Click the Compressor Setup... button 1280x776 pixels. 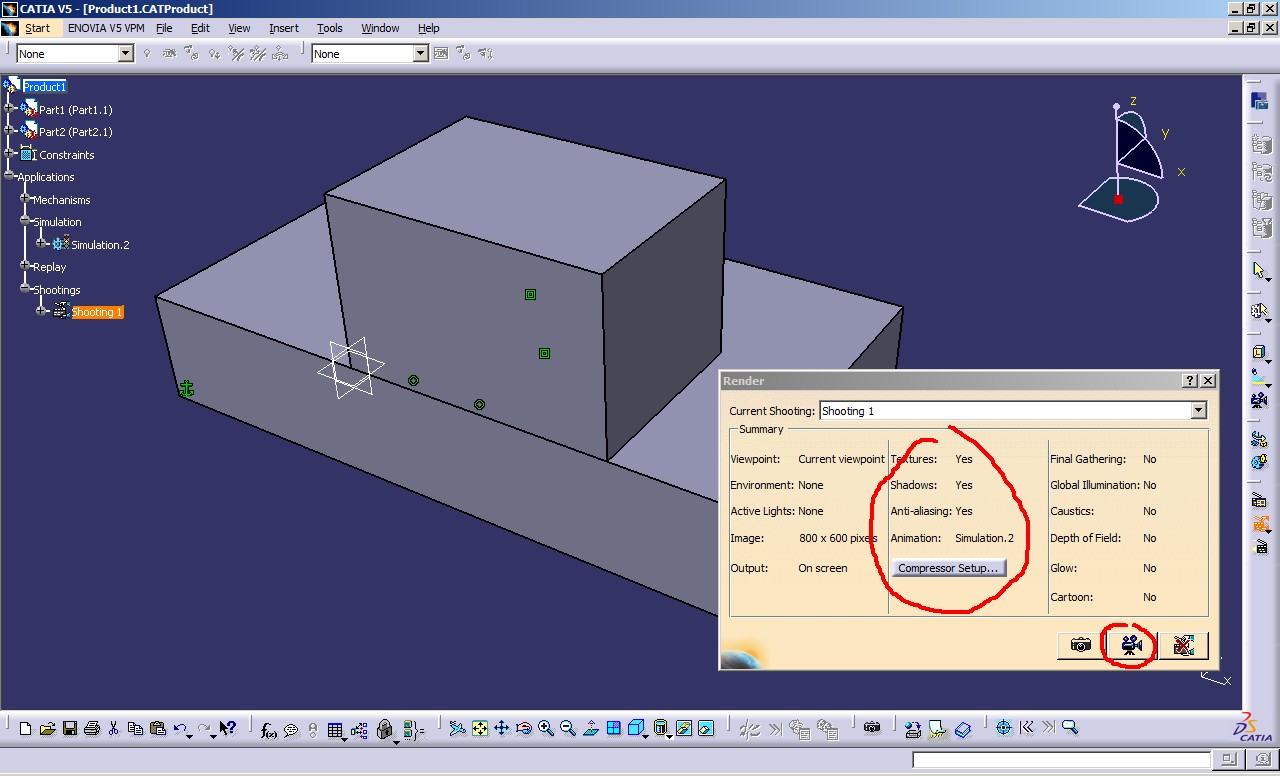(x=948, y=568)
